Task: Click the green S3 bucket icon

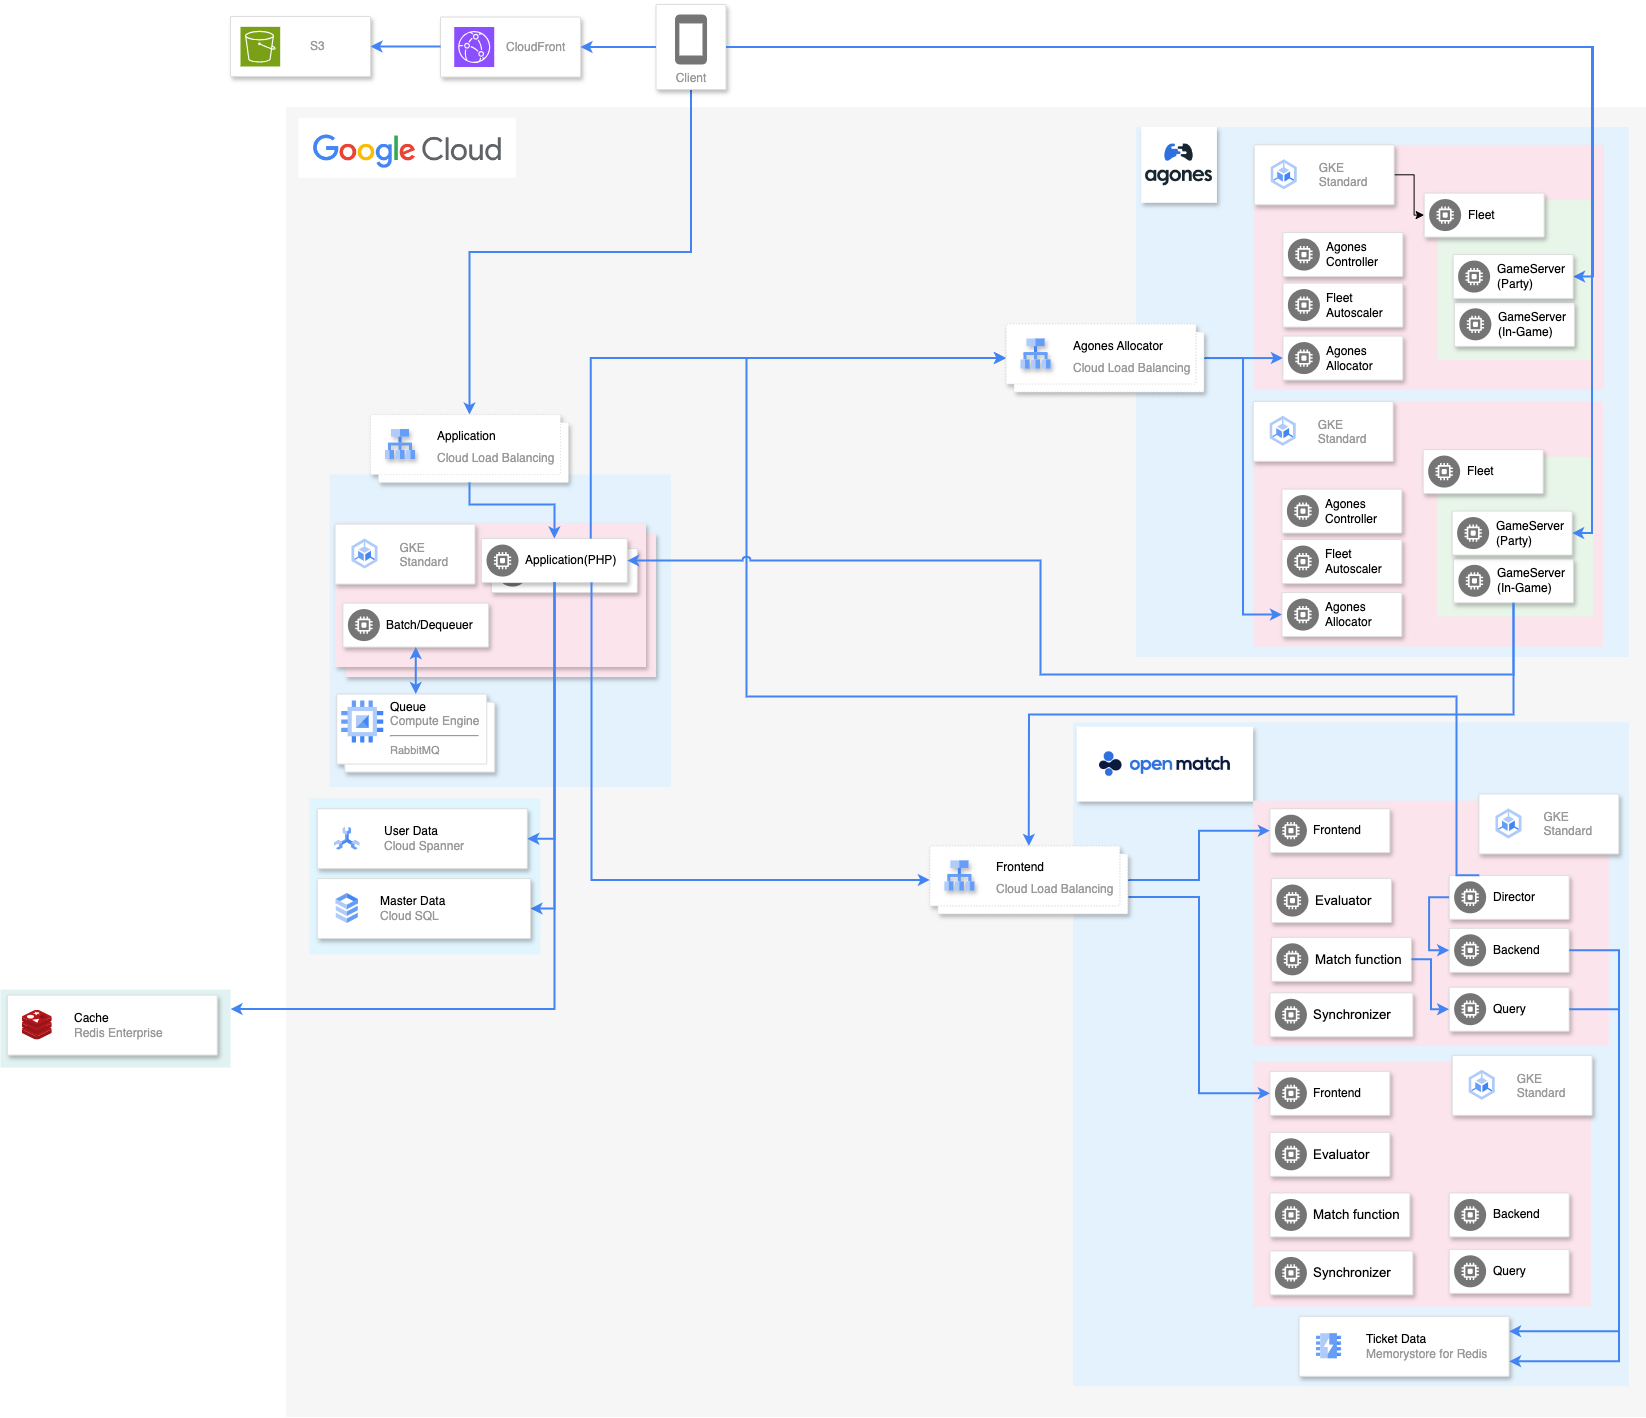Action: pyautogui.click(x=261, y=46)
